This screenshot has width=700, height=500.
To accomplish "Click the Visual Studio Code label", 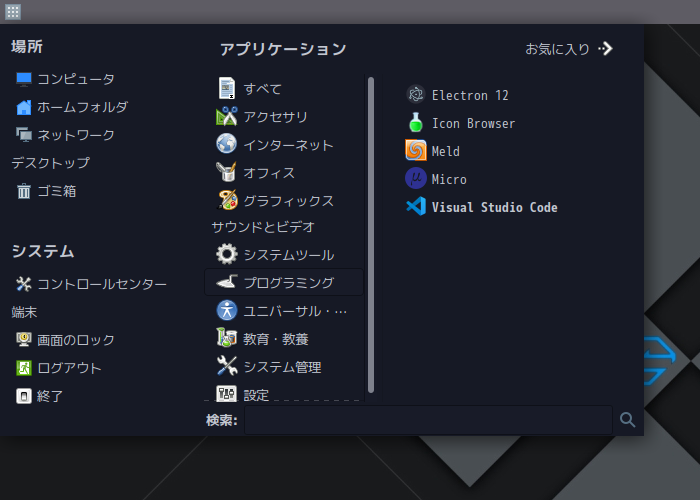I will (495, 207).
